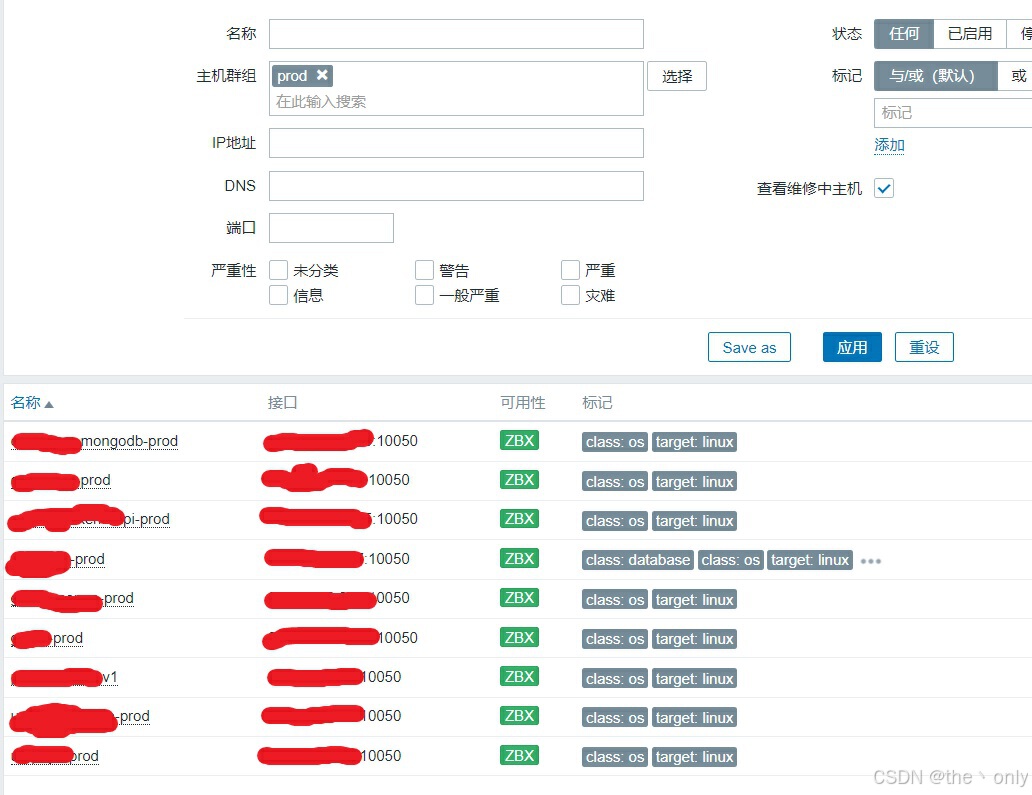Check the 严重 severity box
This screenshot has width=1032, height=795.
570,270
